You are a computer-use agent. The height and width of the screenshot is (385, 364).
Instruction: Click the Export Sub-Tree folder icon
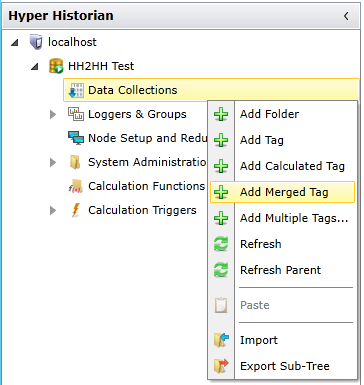221,366
